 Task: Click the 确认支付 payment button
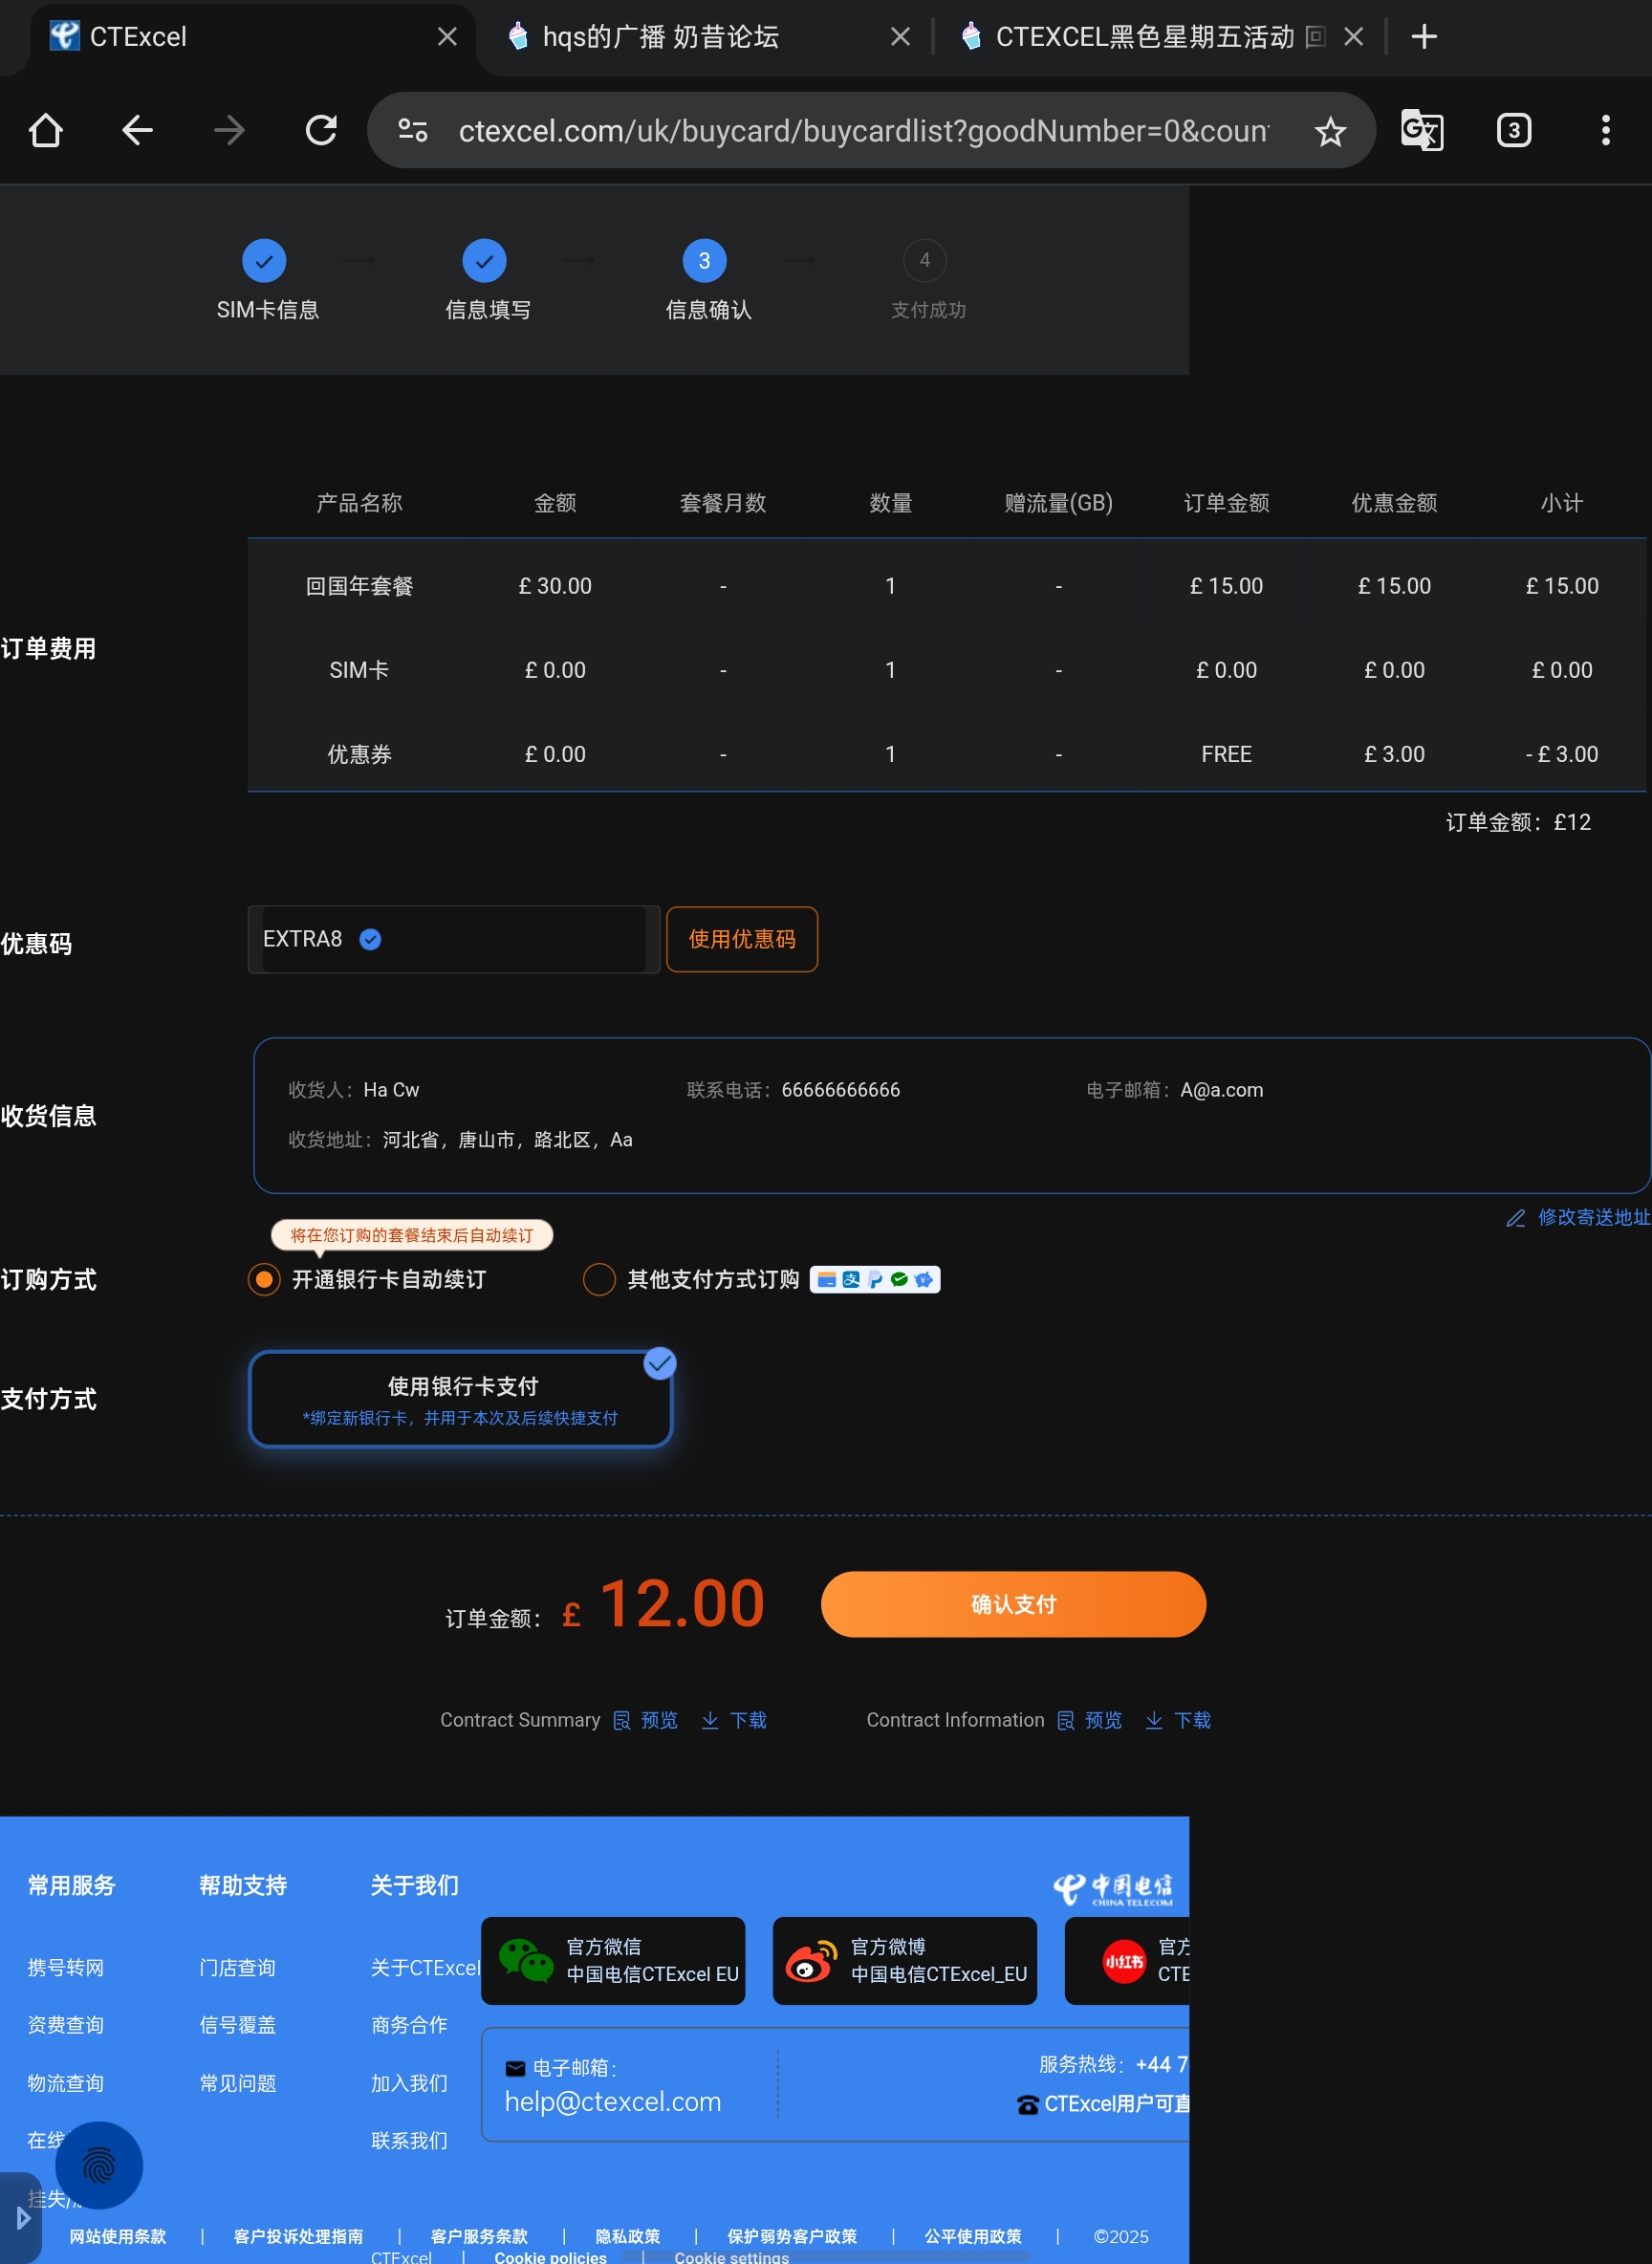click(x=1013, y=1604)
